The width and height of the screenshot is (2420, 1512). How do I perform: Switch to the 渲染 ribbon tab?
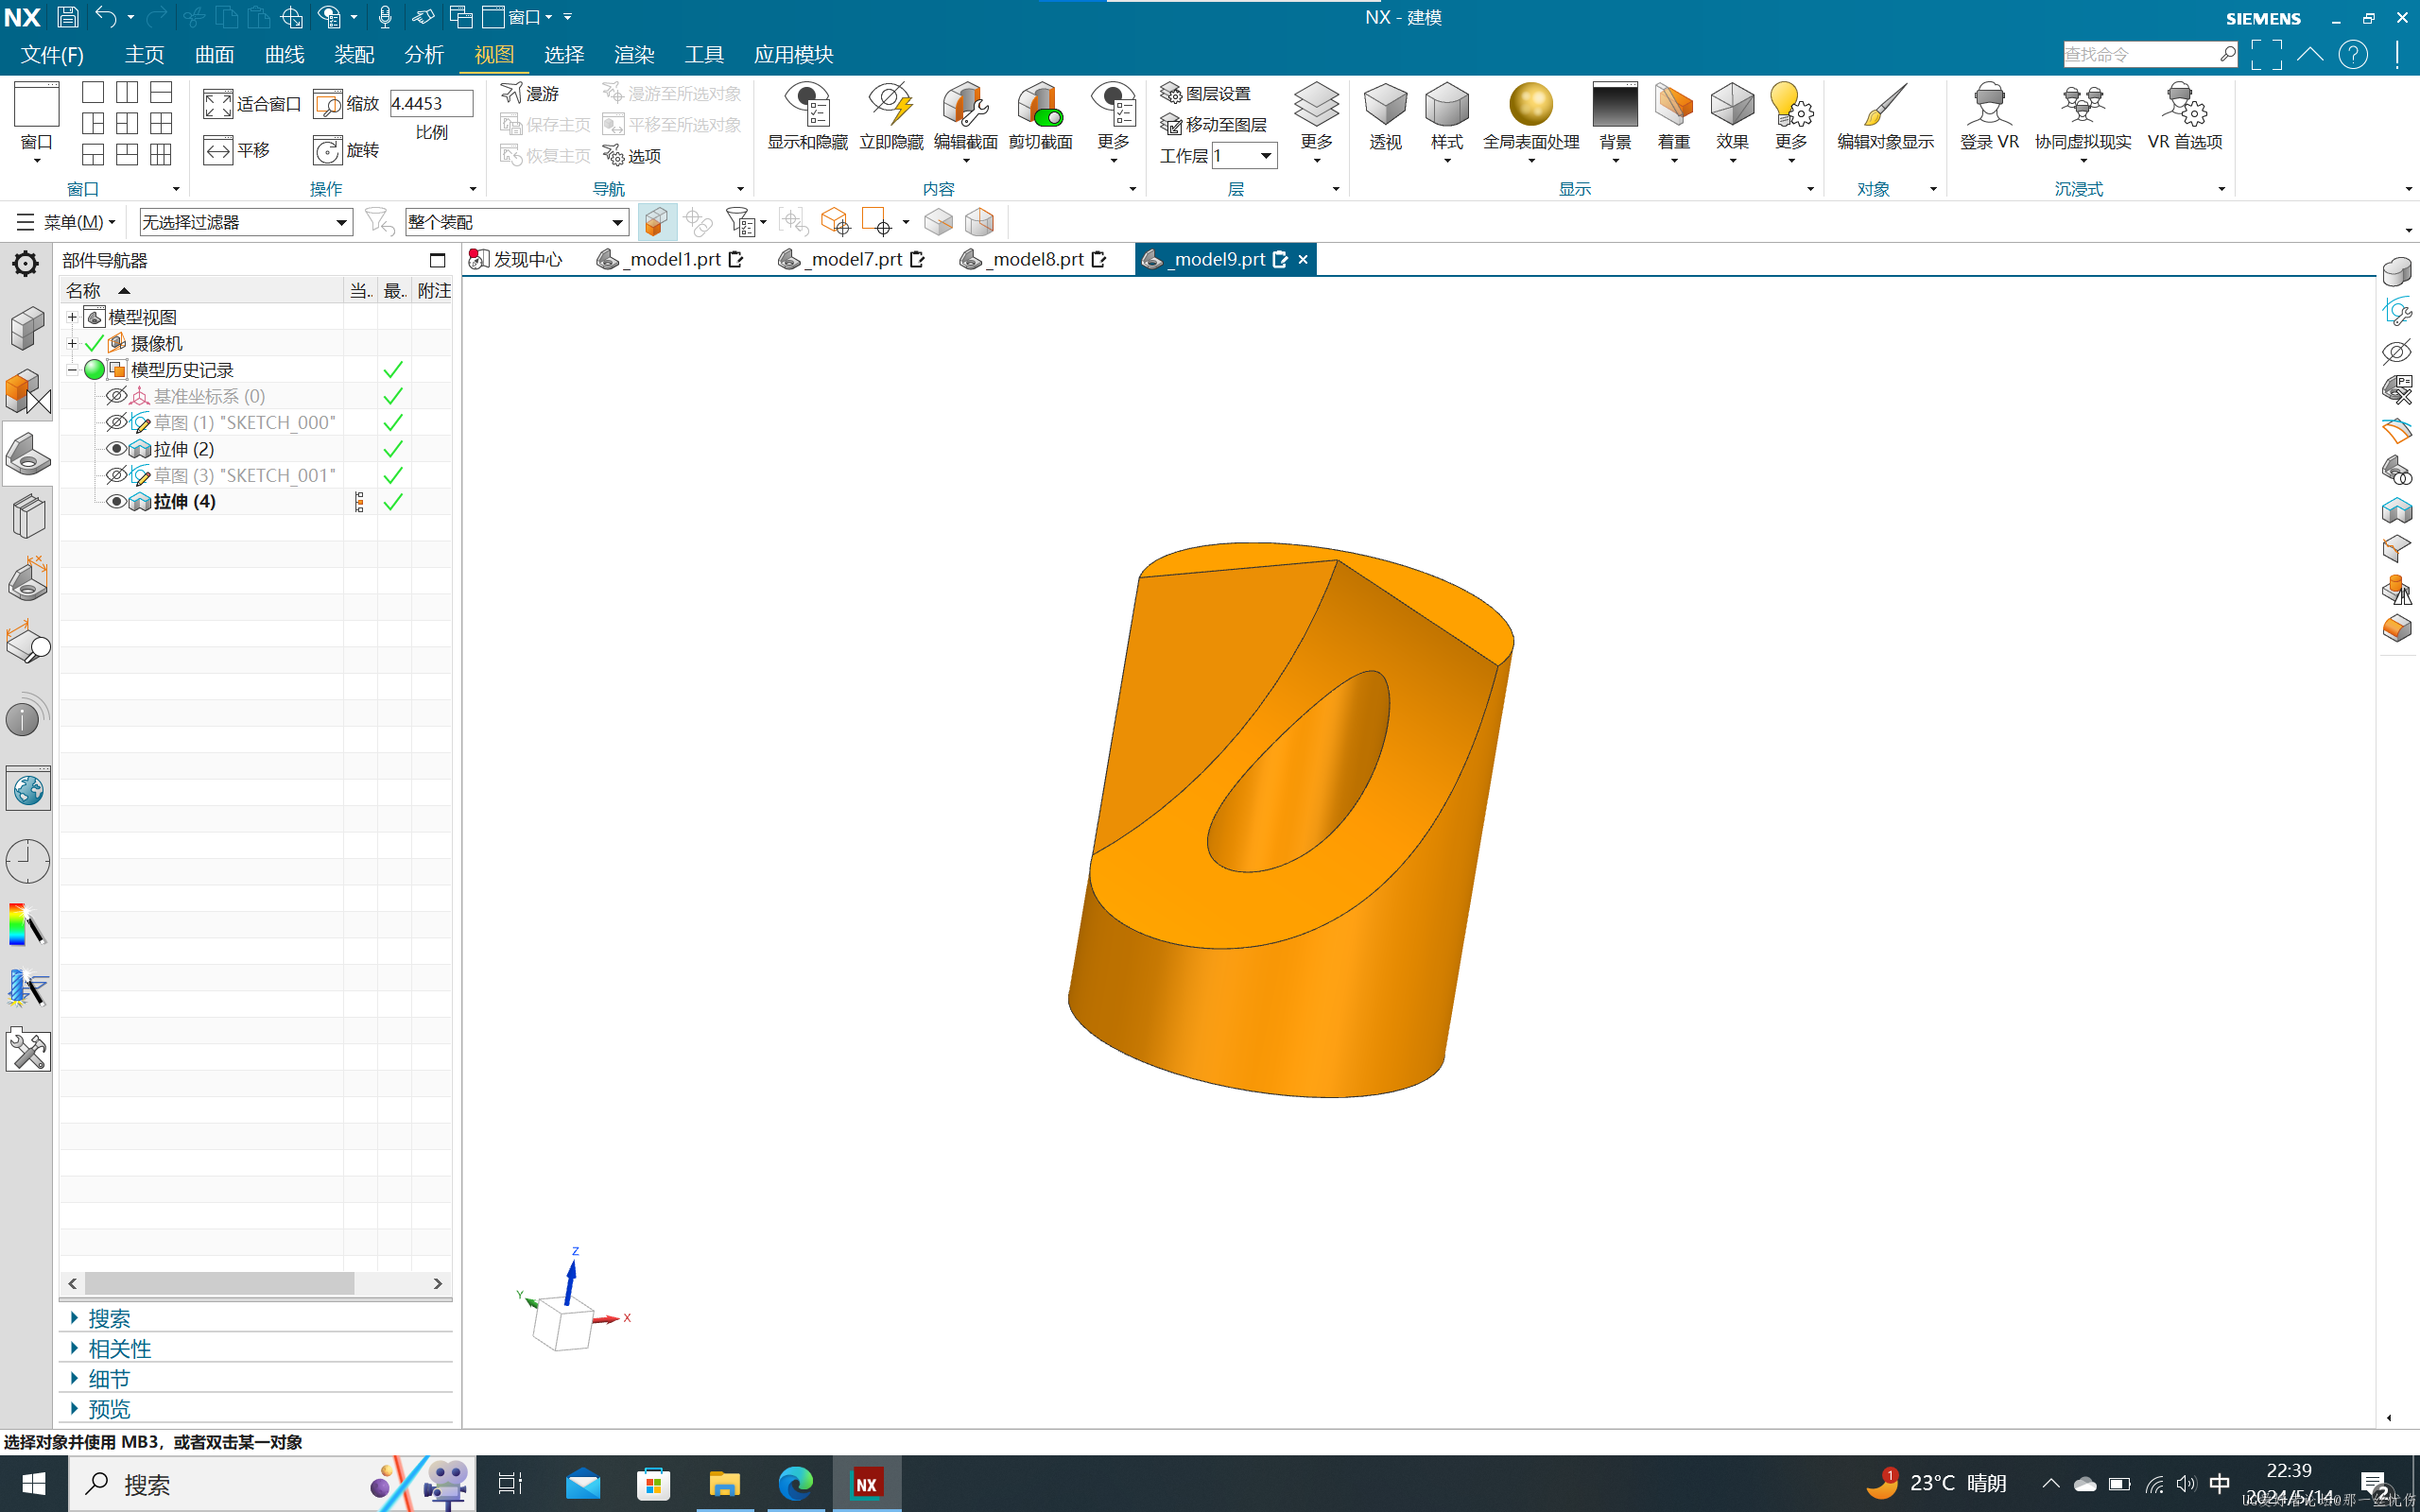tap(634, 54)
